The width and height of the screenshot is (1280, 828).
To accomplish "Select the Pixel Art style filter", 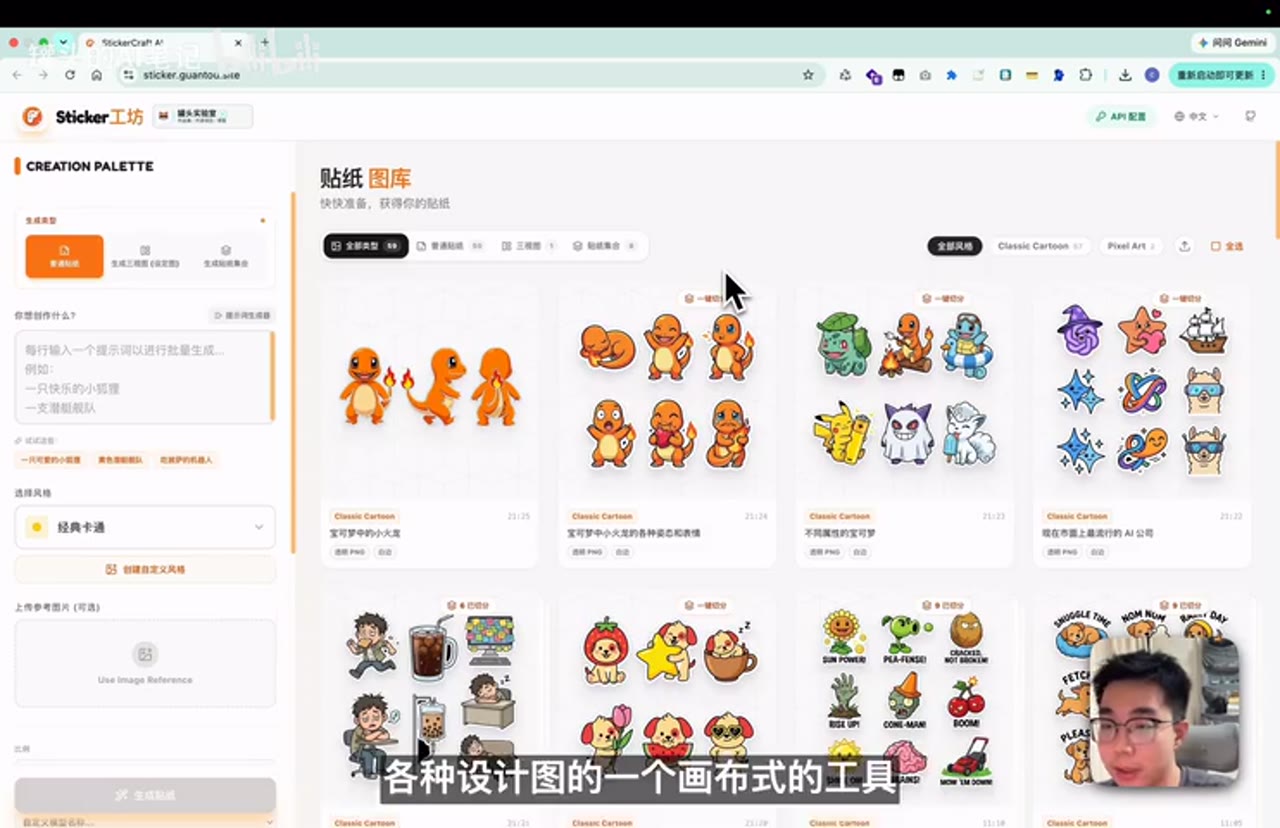I will click(x=1131, y=246).
